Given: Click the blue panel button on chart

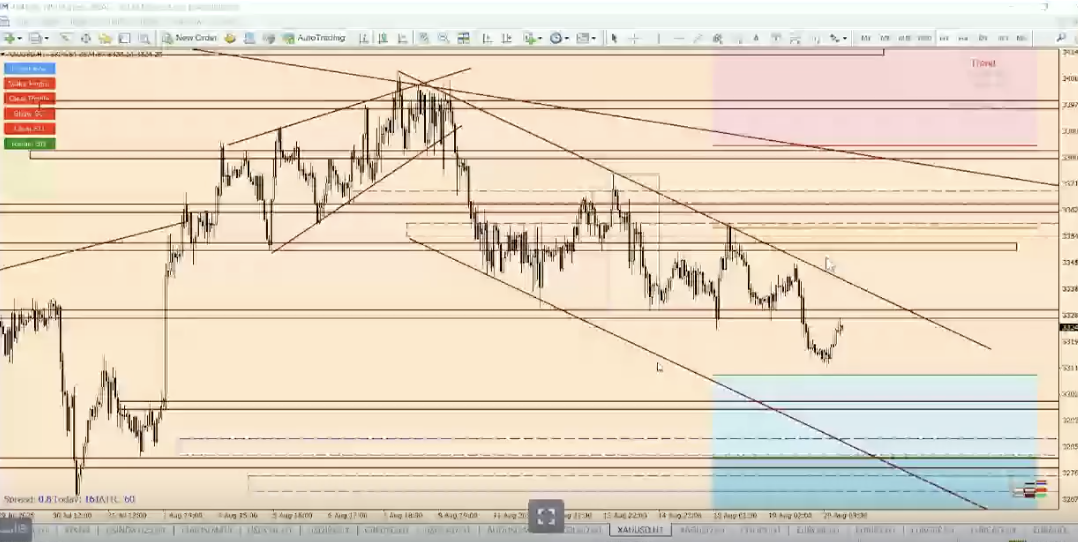Looking at the screenshot, I should tap(29, 69).
